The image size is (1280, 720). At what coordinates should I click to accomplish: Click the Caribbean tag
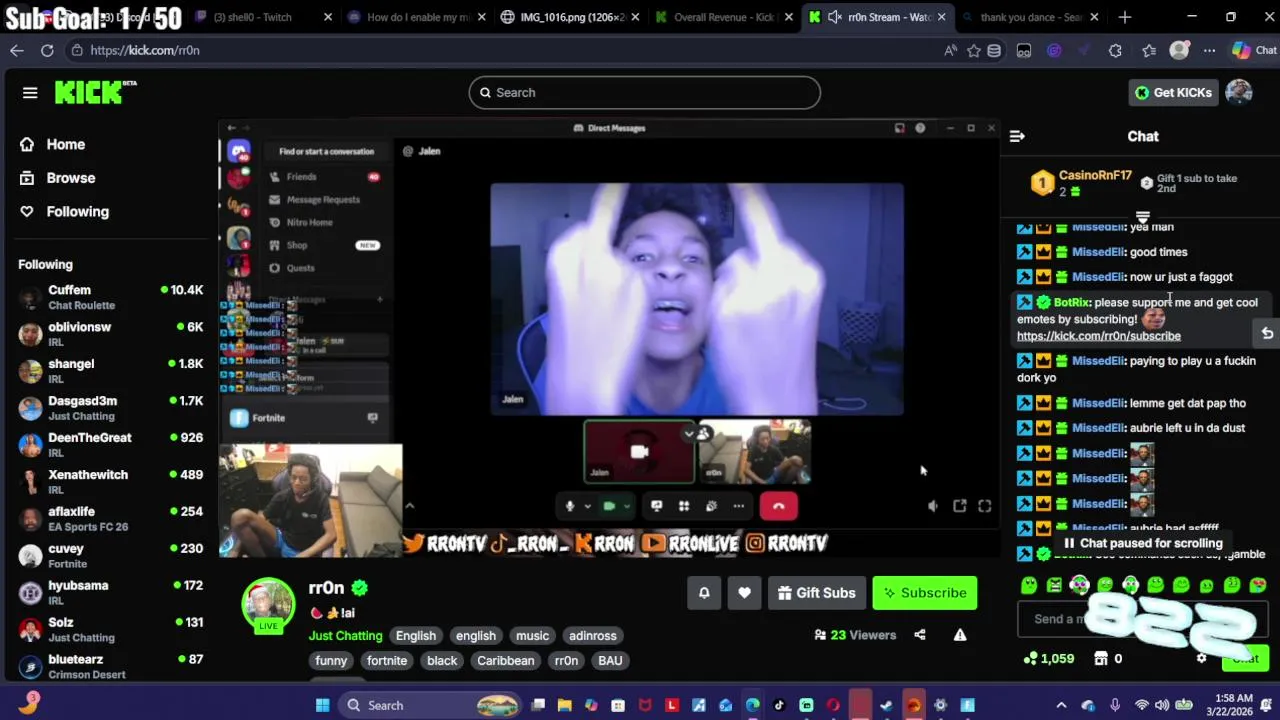(505, 660)
